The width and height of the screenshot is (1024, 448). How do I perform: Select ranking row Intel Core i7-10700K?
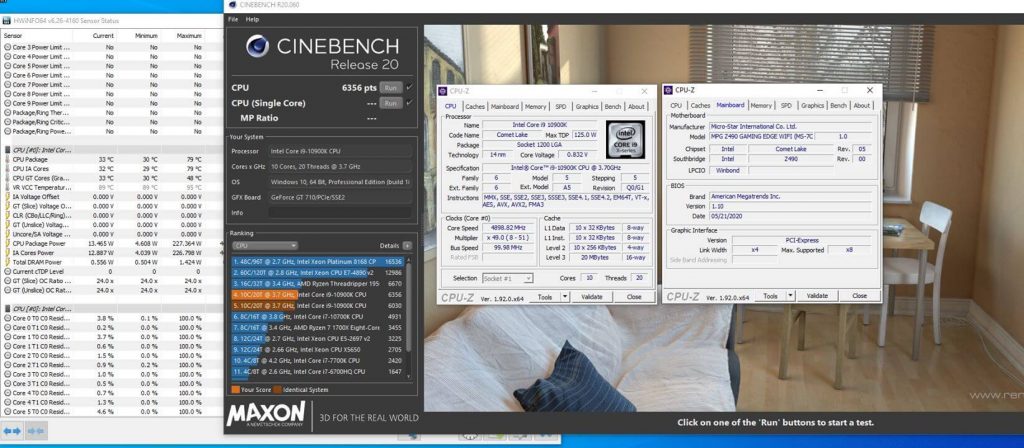318,316
